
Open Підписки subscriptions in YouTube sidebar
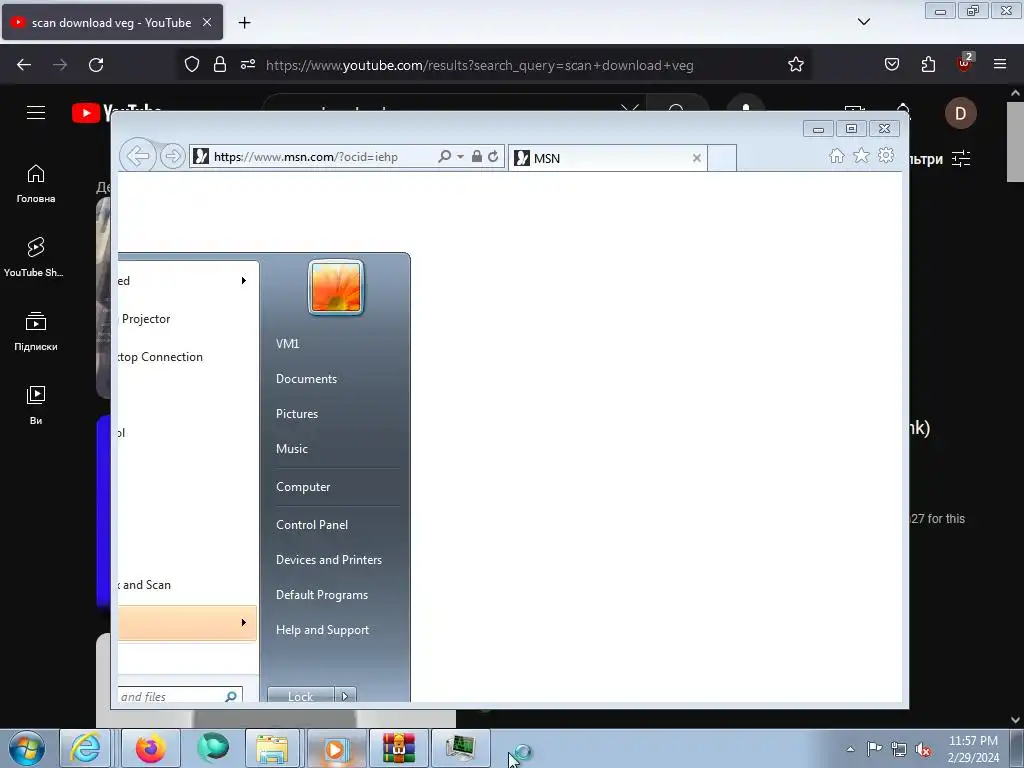36,331
